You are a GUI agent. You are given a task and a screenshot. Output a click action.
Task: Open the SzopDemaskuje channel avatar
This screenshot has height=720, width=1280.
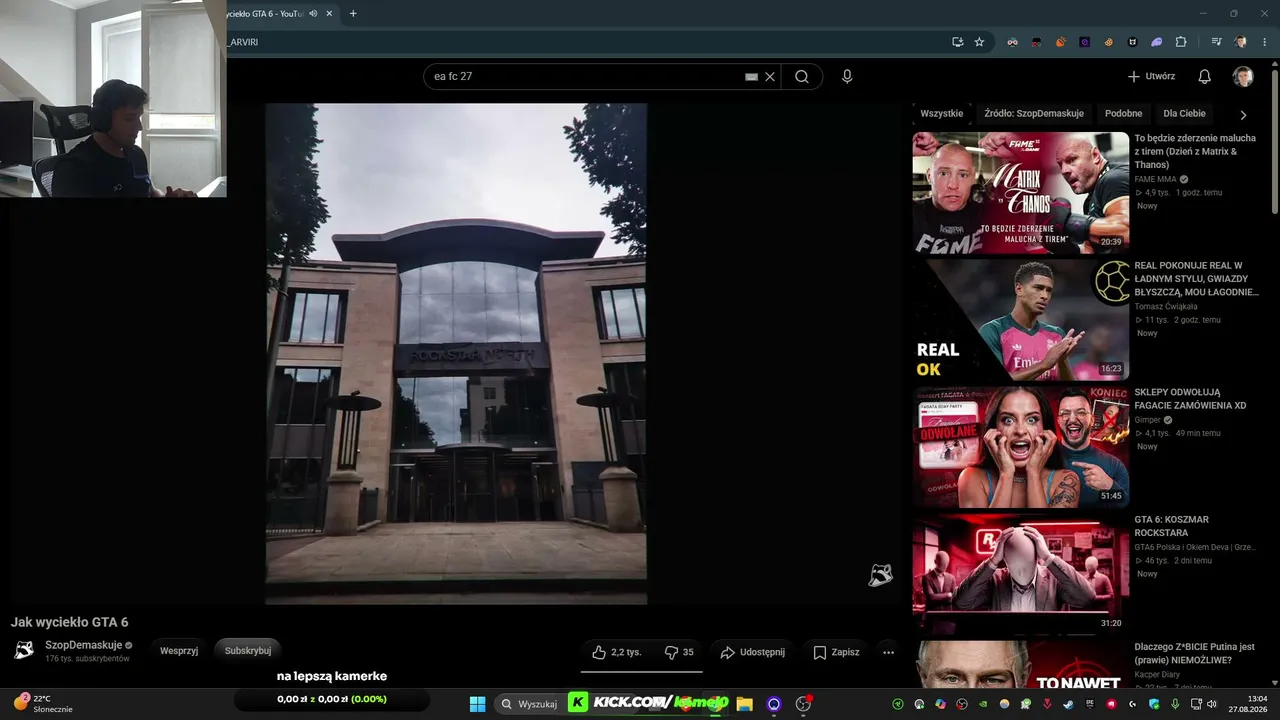click(x=24, y=650)
